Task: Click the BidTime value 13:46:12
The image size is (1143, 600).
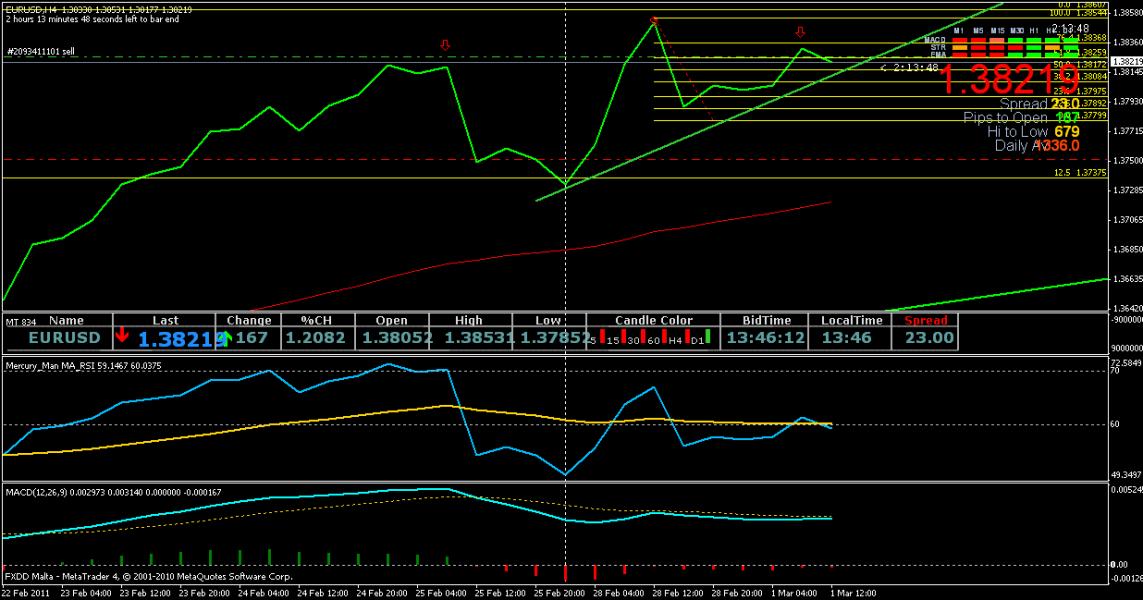Action: tap(765, 338)
